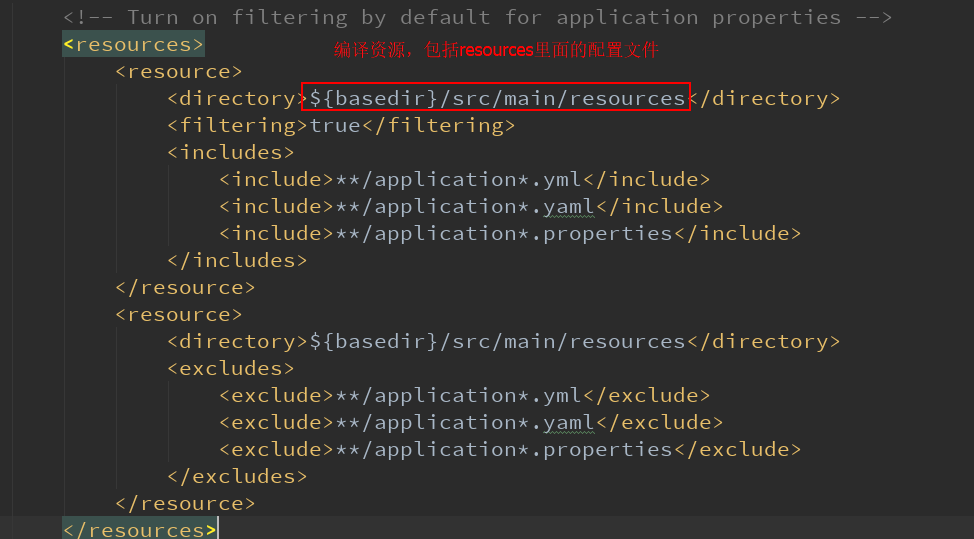
Task: Click the first closing resource tag
Action: click(185, 288)
